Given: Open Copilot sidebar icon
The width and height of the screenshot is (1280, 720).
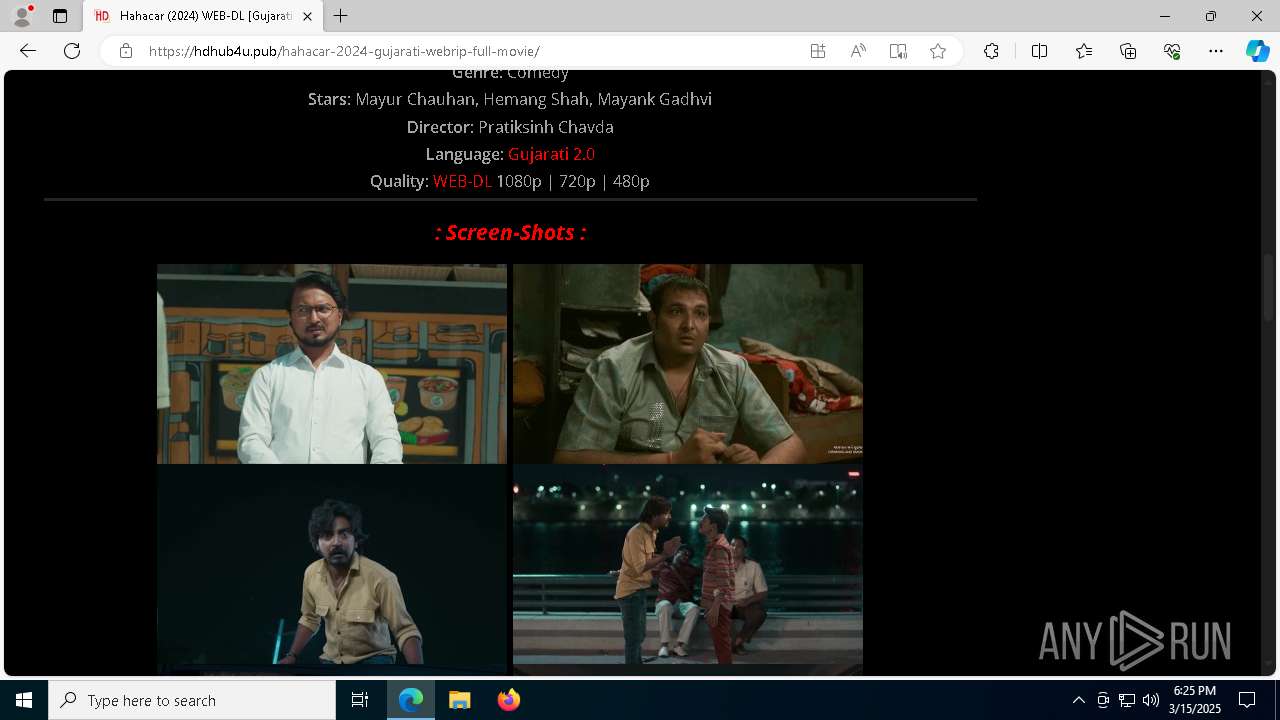Looking at the screenshot, I should (1257, 51).
